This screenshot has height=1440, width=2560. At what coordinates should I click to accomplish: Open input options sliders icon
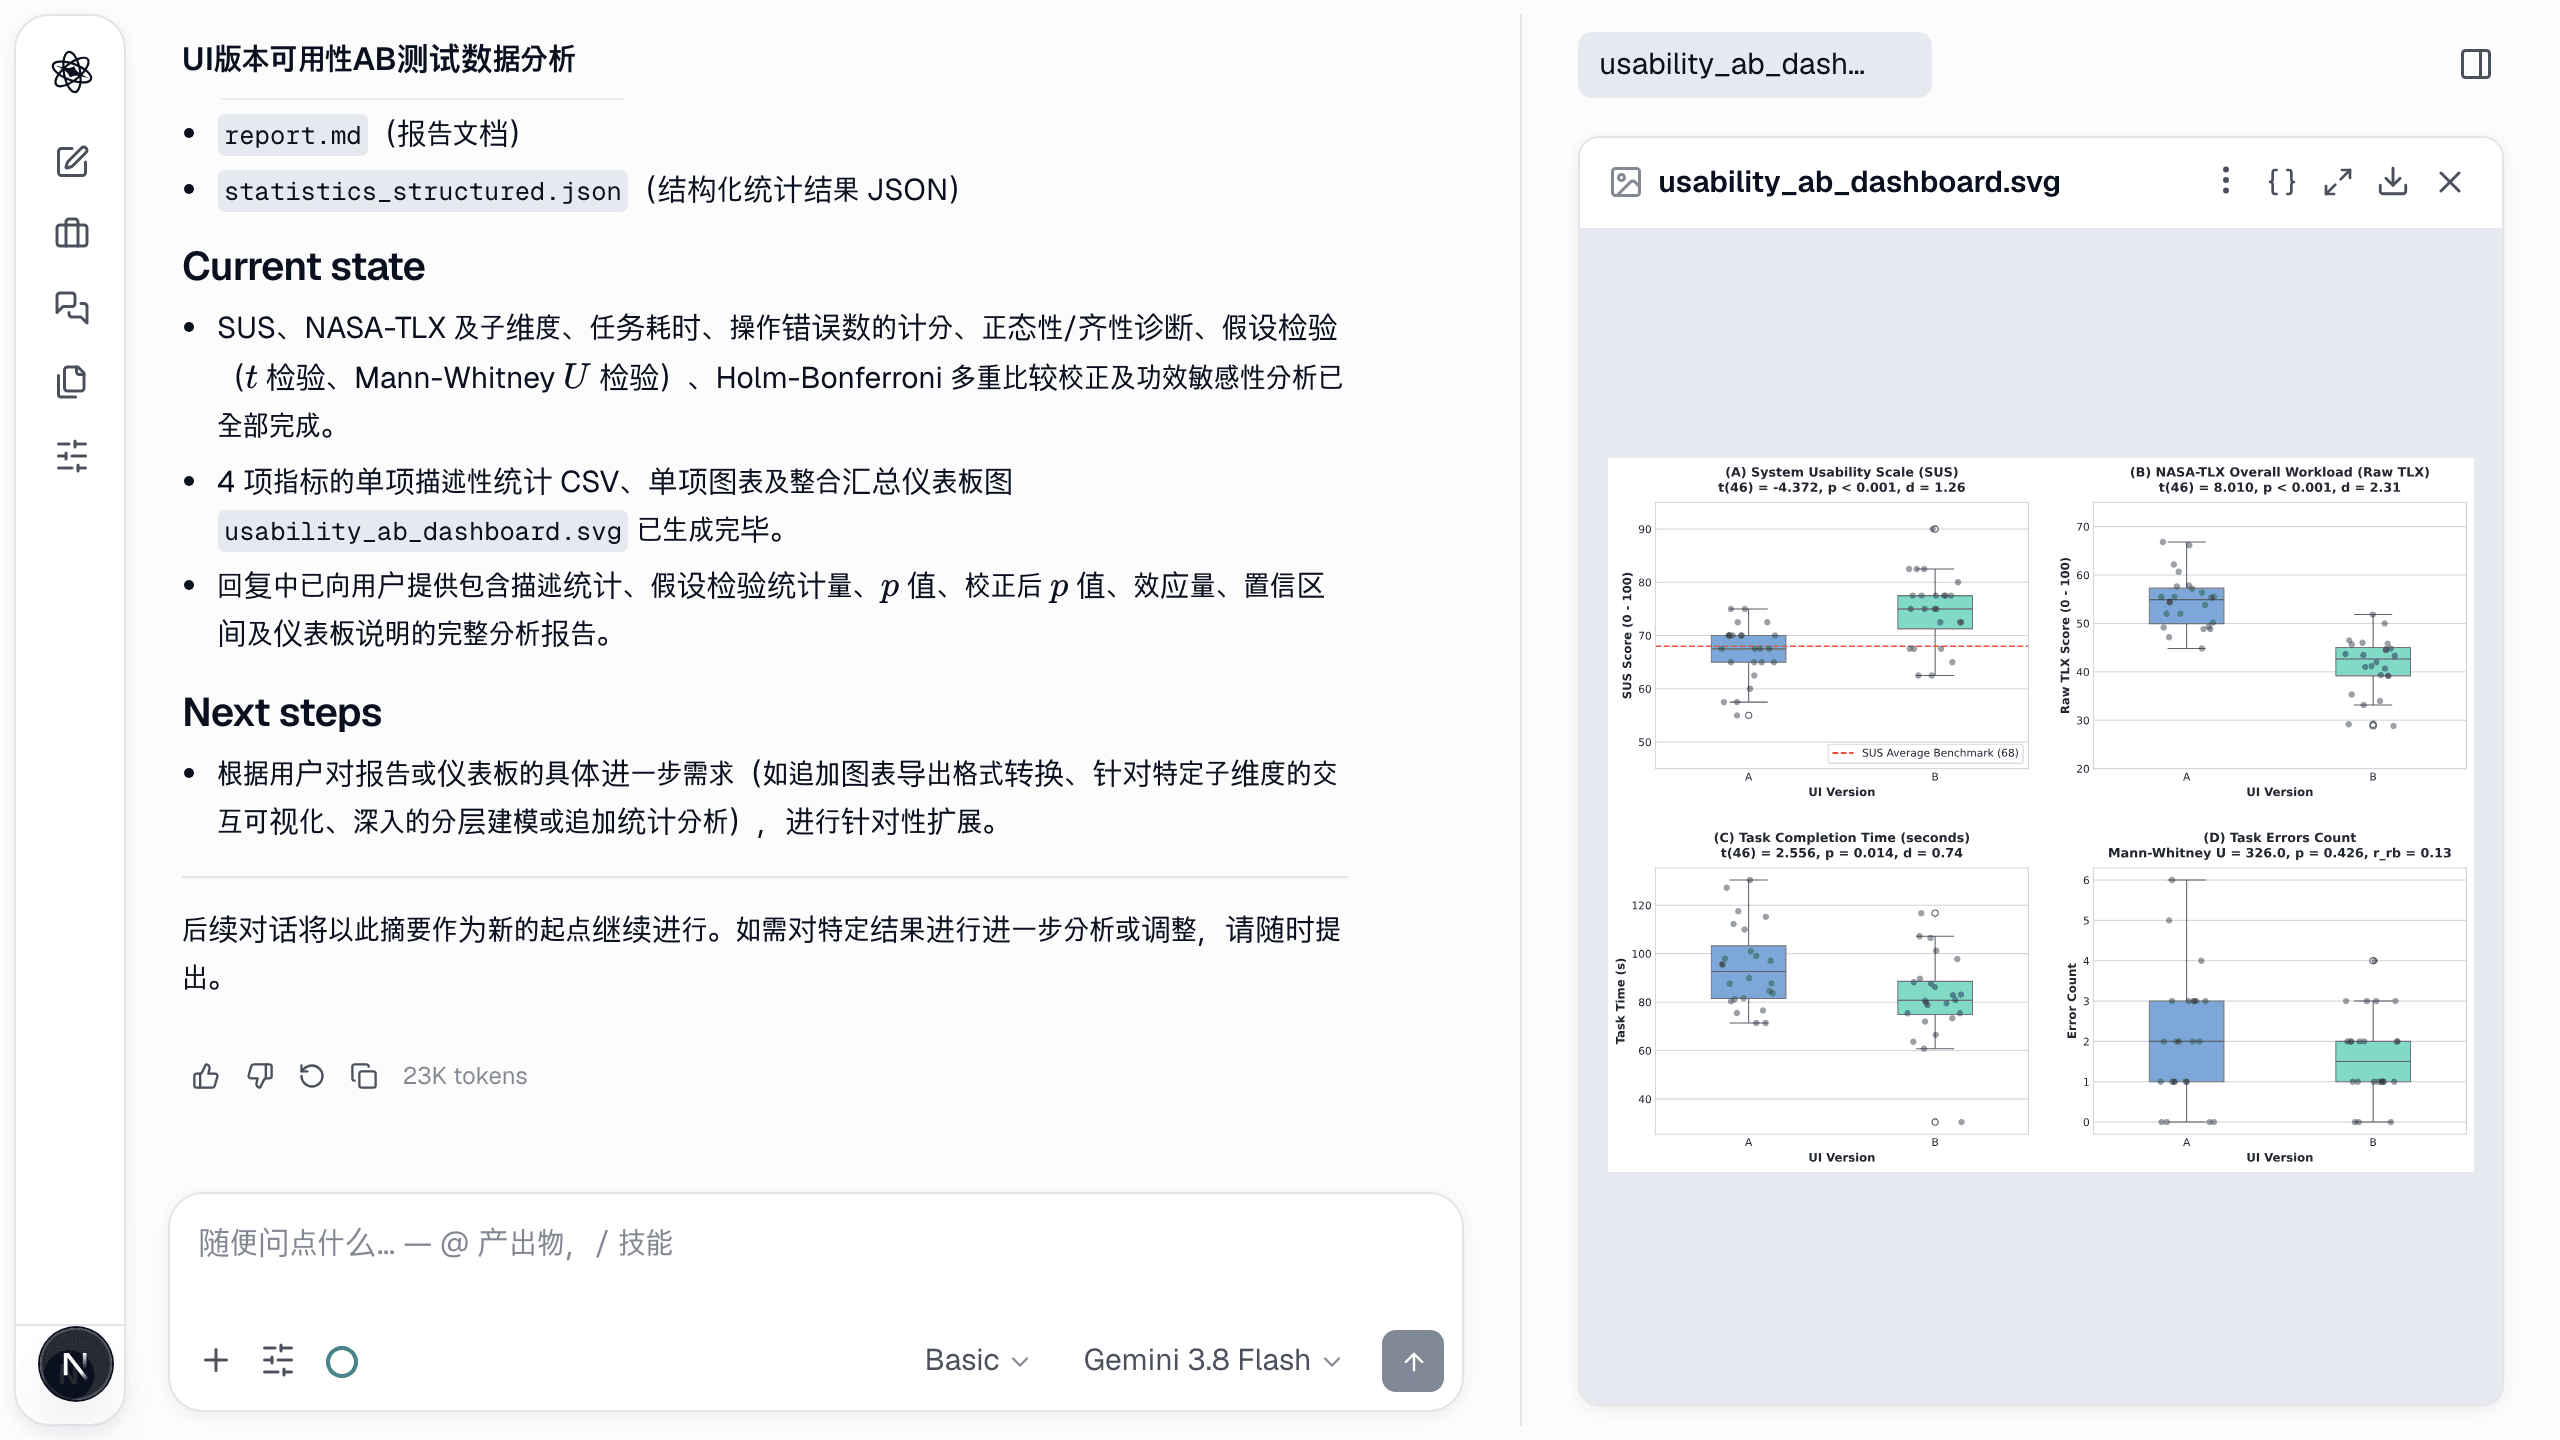[x=278, y=1360]
